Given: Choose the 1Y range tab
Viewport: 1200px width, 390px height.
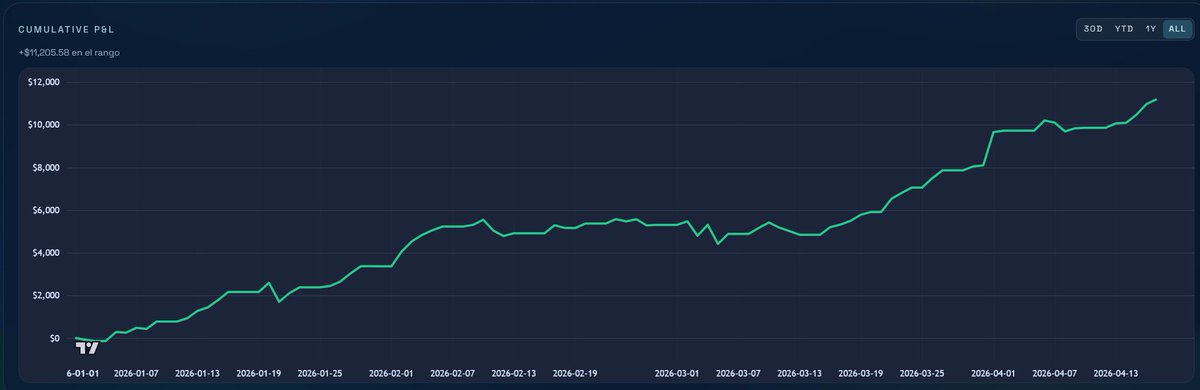Looking at the screenshot, I should tap(1151, 29).
